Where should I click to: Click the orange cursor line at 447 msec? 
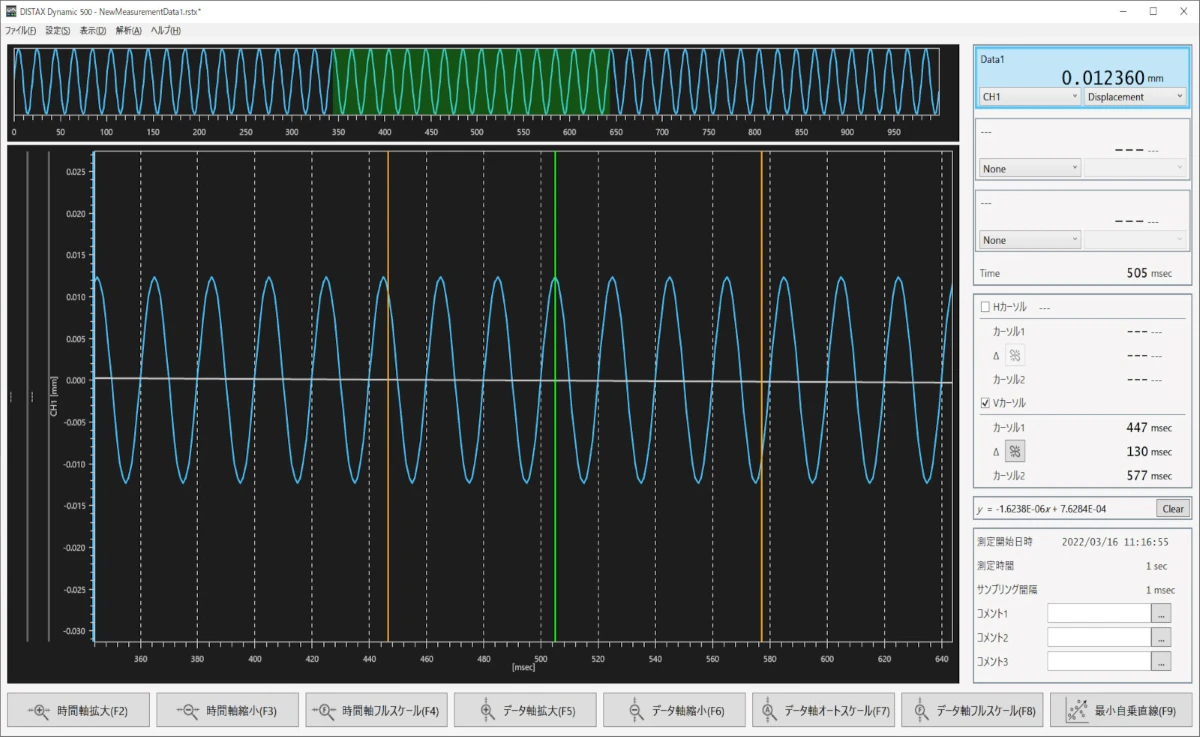coord(388,396)
